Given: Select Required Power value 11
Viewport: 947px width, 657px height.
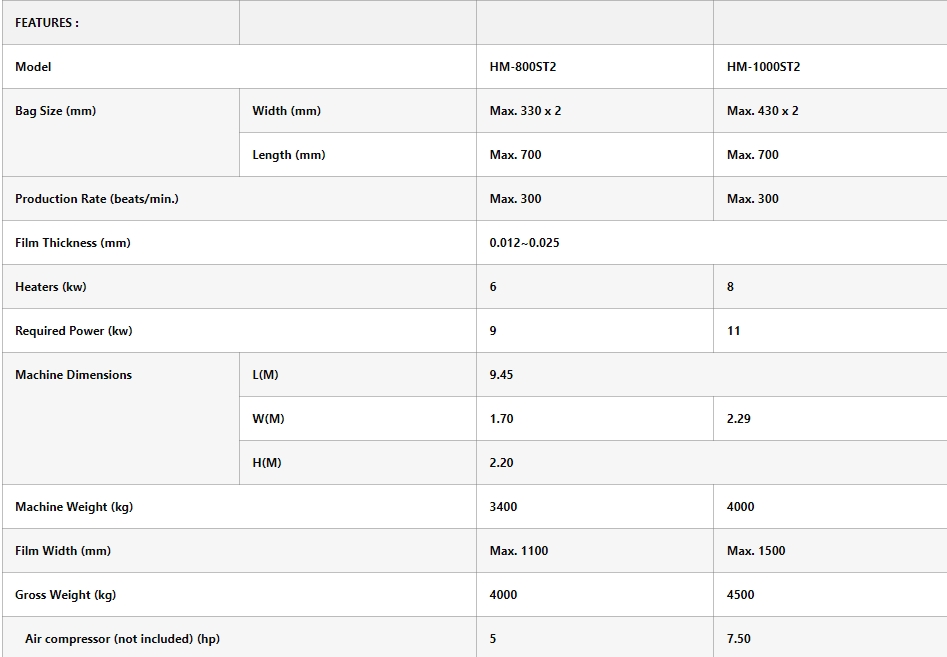Looking at the screenshot, I should point(733,331).
